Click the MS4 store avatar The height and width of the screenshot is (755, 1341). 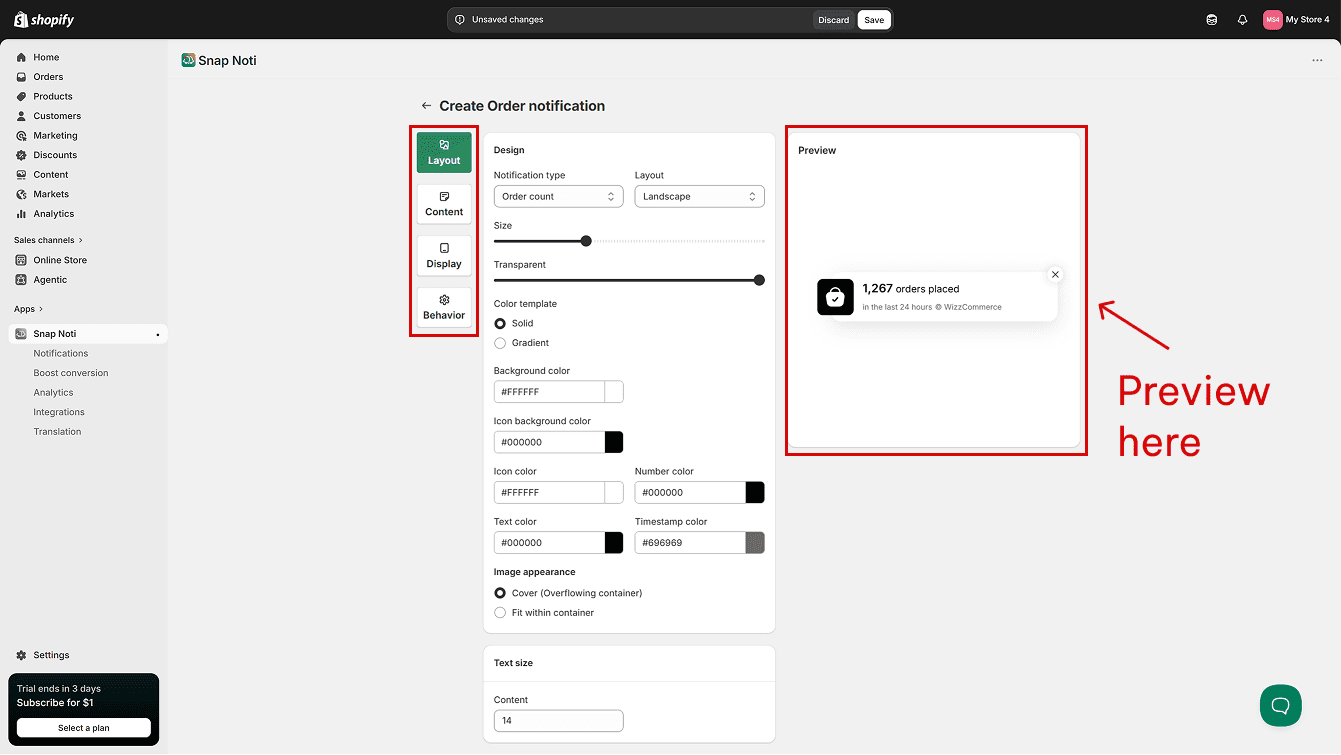(1272, 19)
